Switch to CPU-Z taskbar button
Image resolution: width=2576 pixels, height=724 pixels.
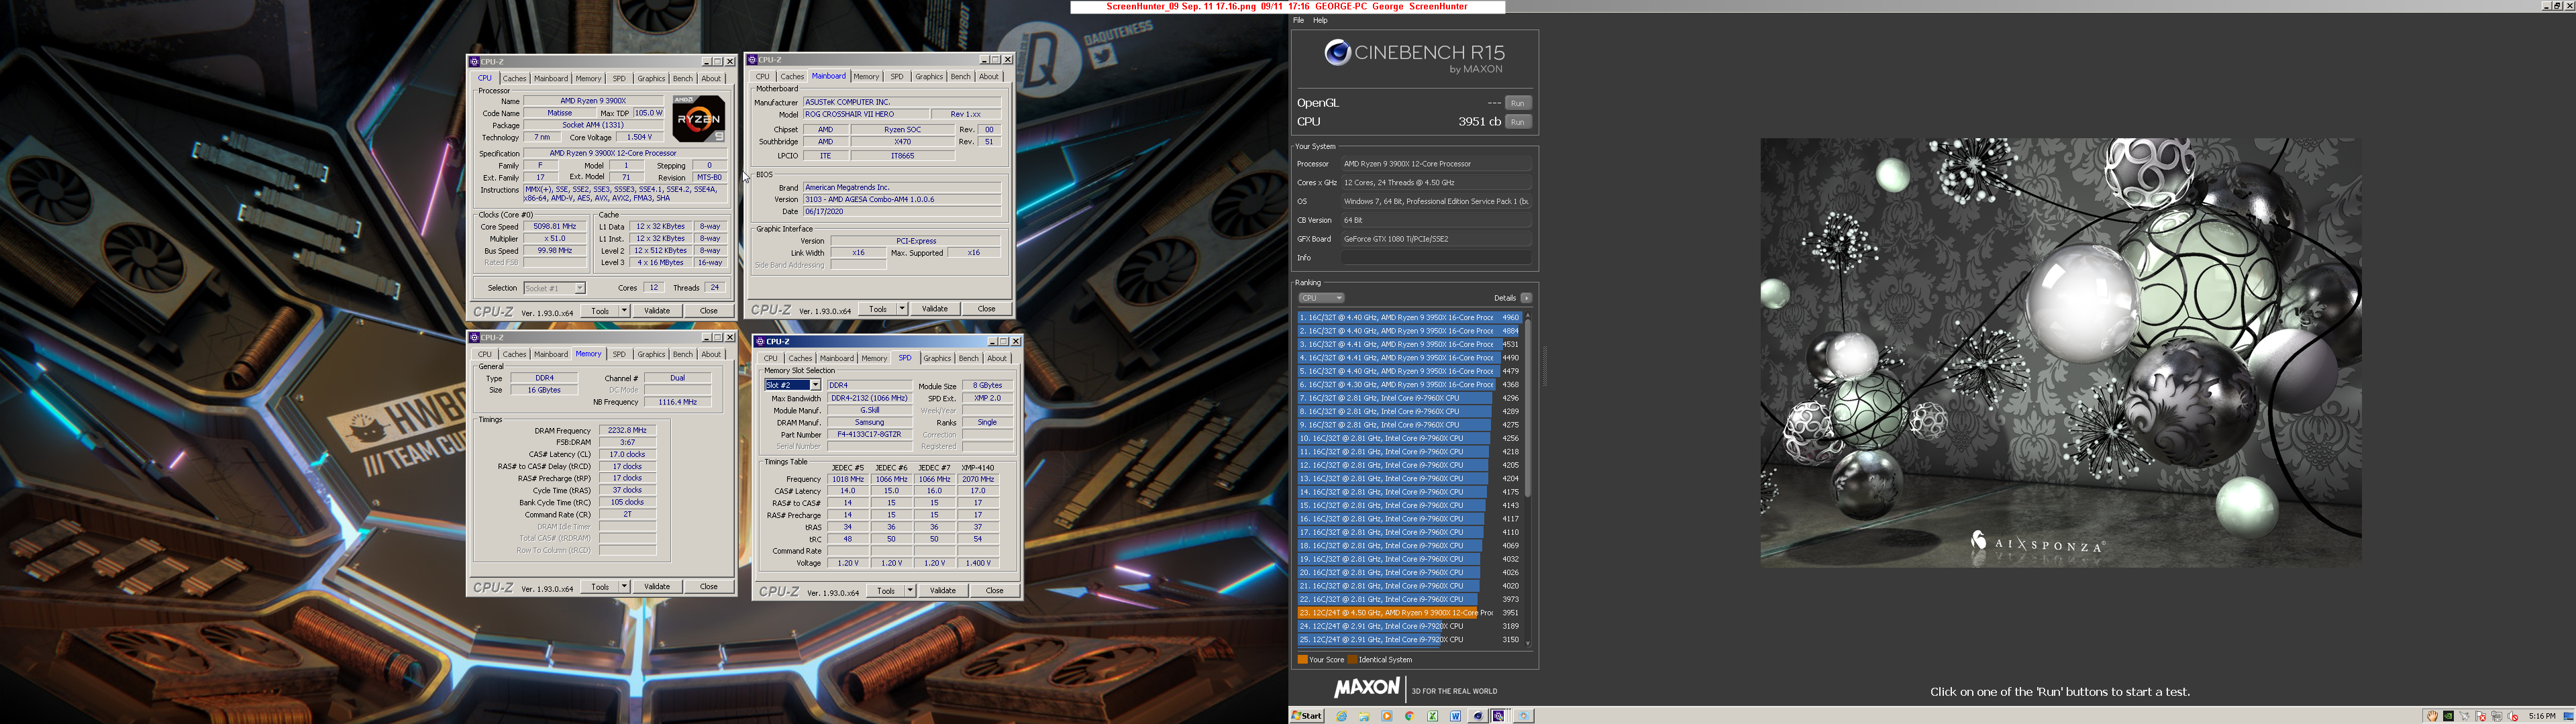tap(1500, 716)
